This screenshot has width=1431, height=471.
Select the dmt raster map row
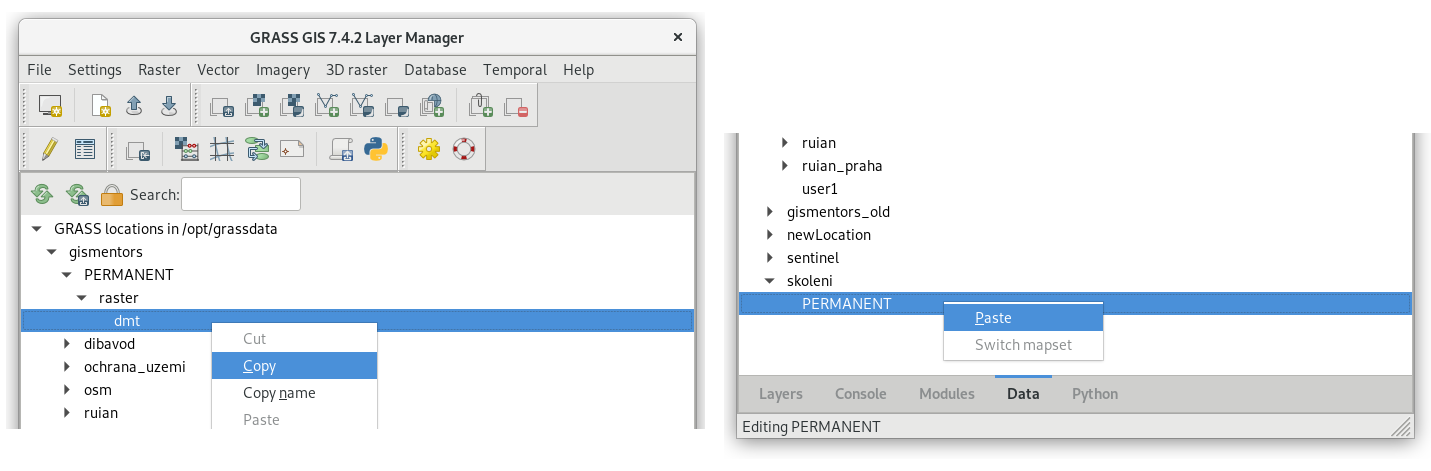(x=357, y=320)
